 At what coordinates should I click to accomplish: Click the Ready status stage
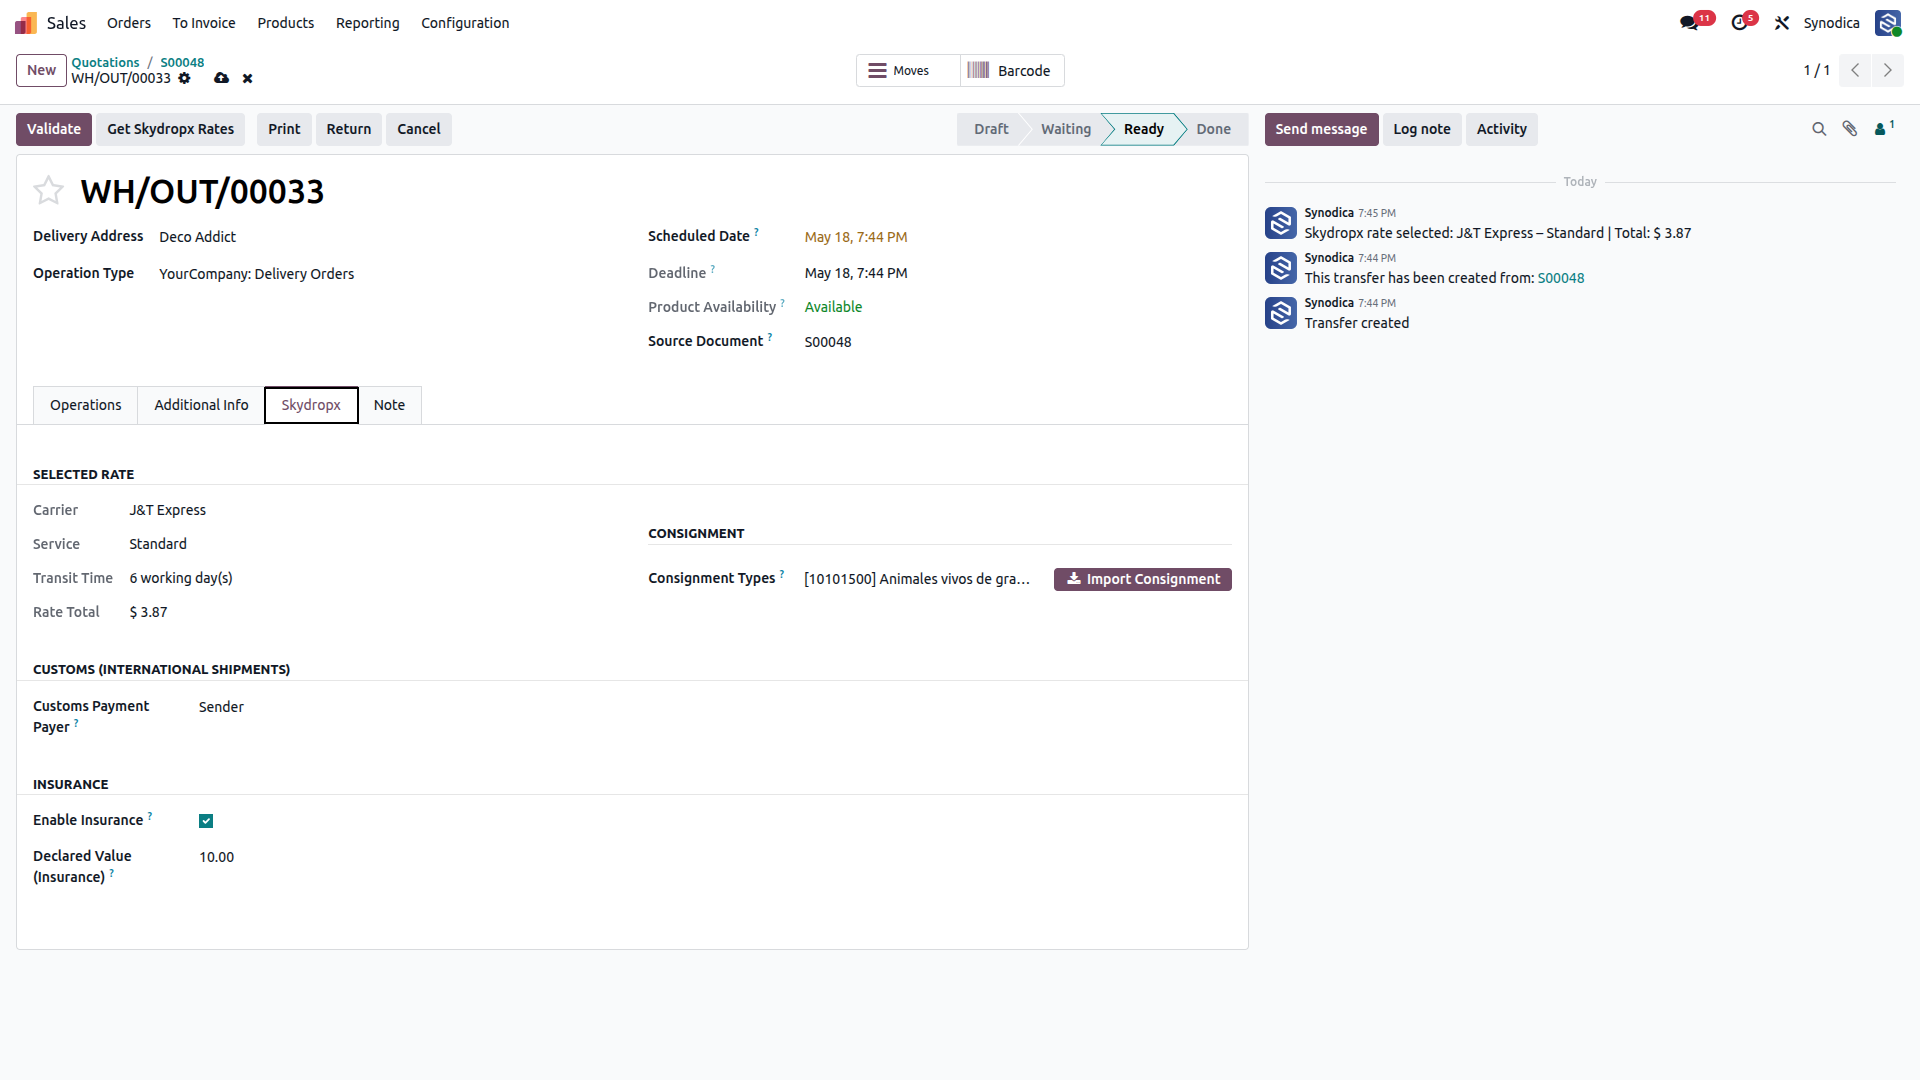coord(1143,129)
